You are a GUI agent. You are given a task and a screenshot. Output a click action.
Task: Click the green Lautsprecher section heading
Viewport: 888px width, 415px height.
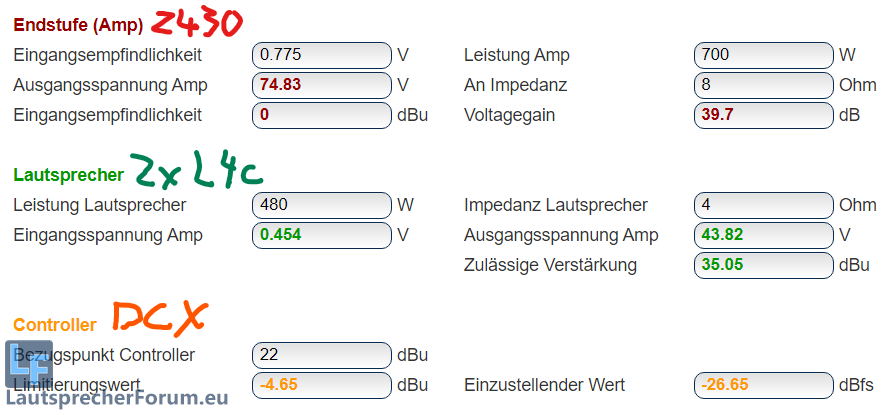pyautogui.click(x=68, y=175)
